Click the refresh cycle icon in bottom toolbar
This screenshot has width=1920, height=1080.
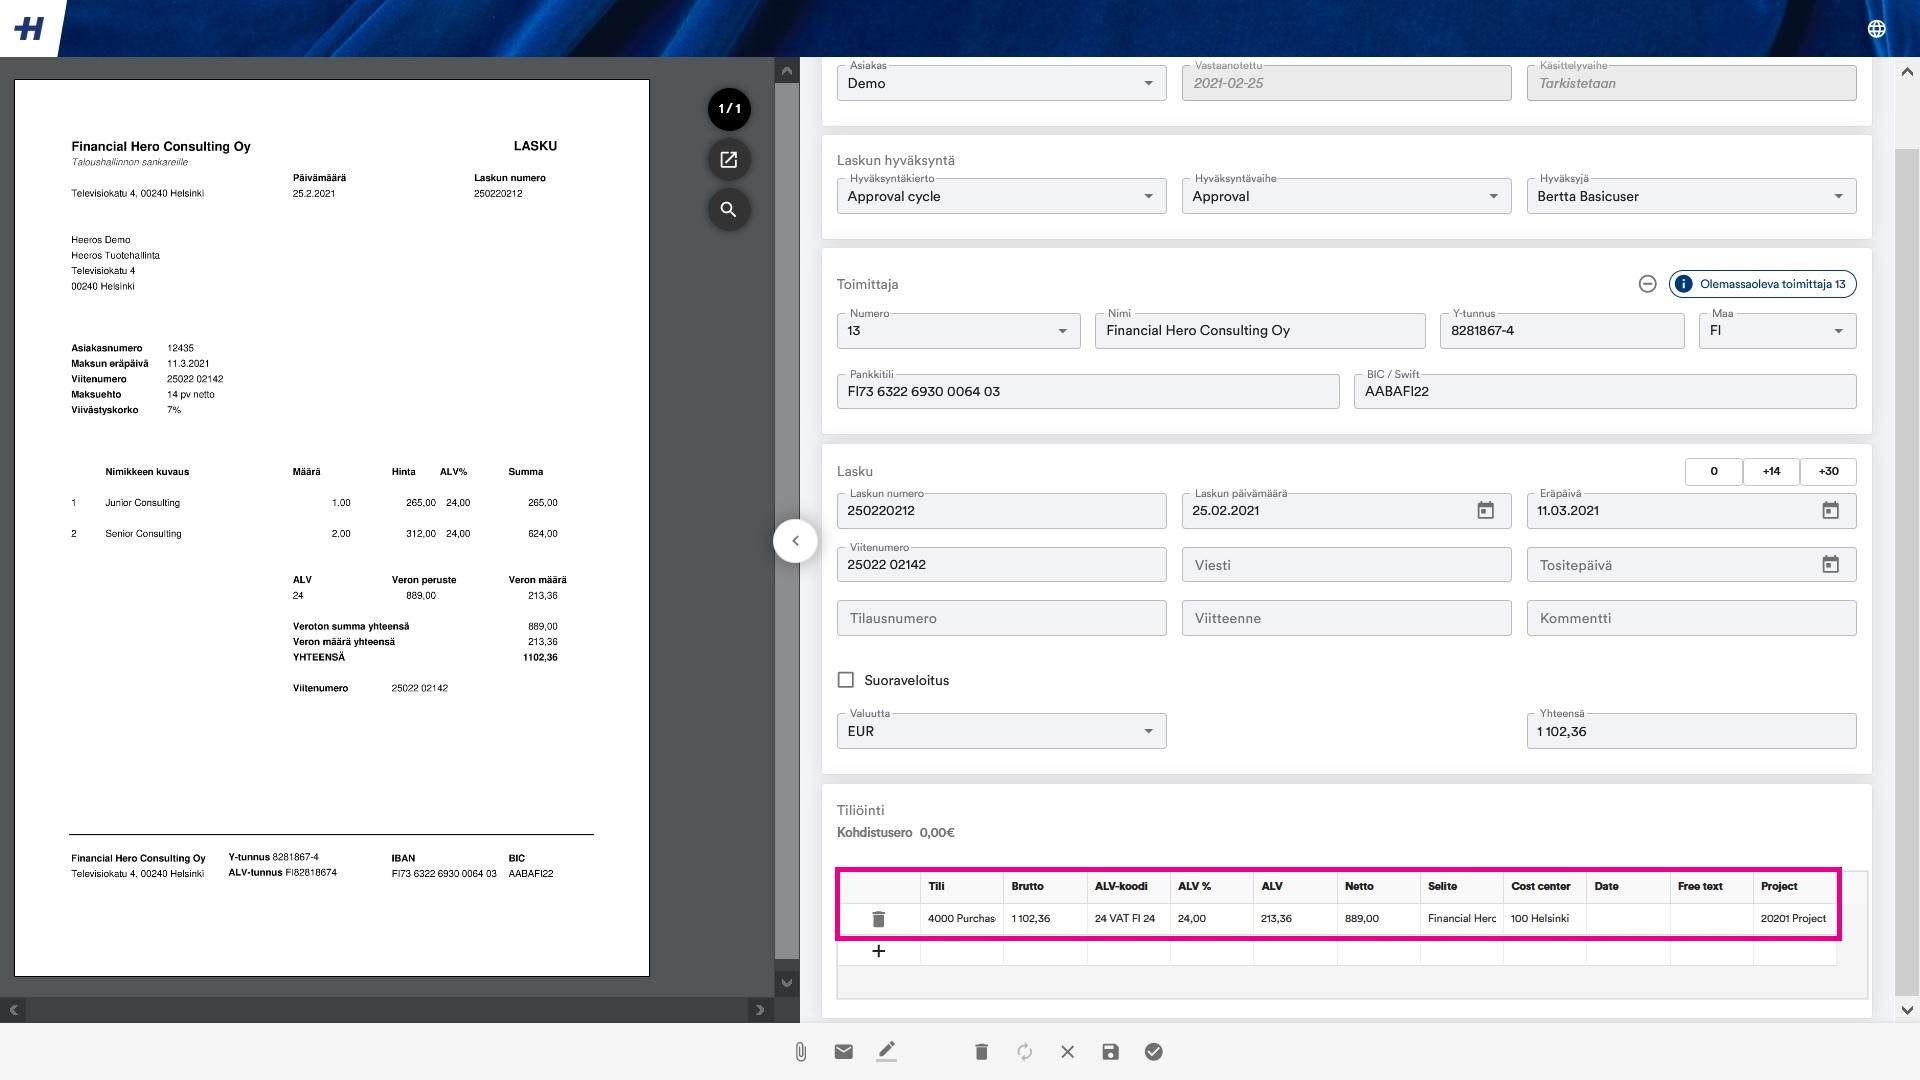[x=1025, y=1052]
